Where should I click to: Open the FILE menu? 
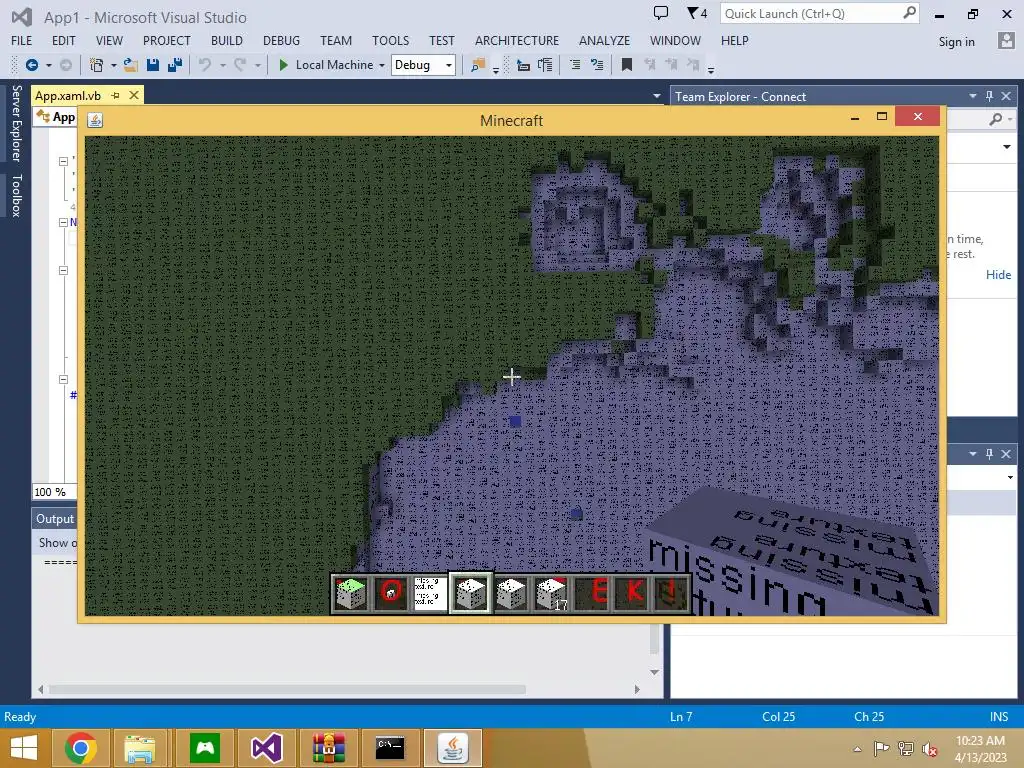click(x=22, y=40)
